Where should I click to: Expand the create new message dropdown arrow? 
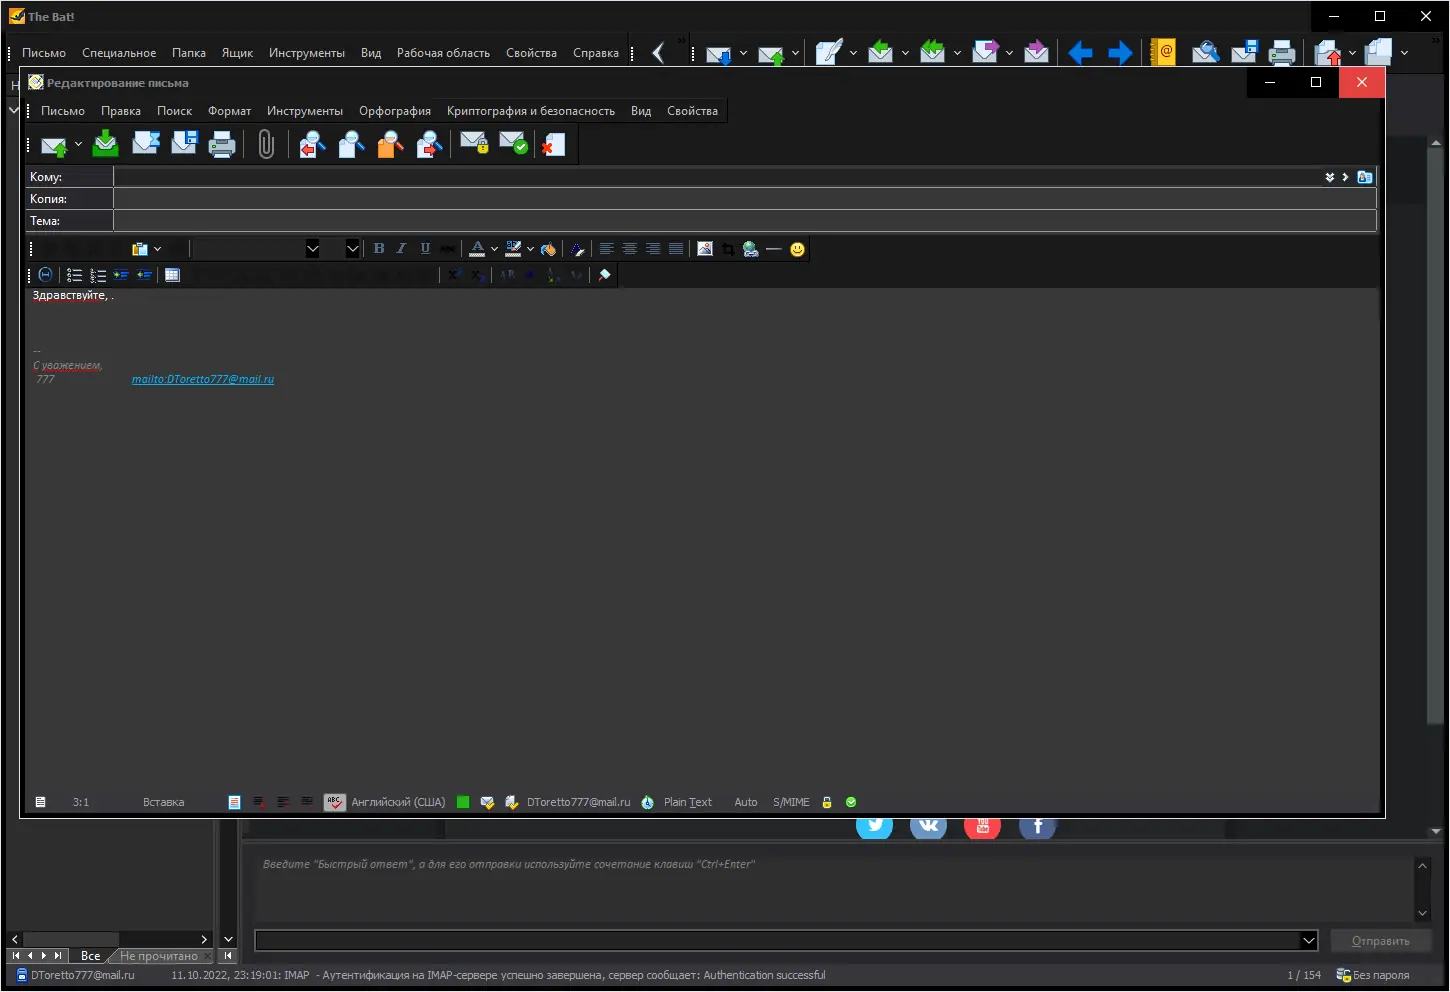(x=853, y=53)
